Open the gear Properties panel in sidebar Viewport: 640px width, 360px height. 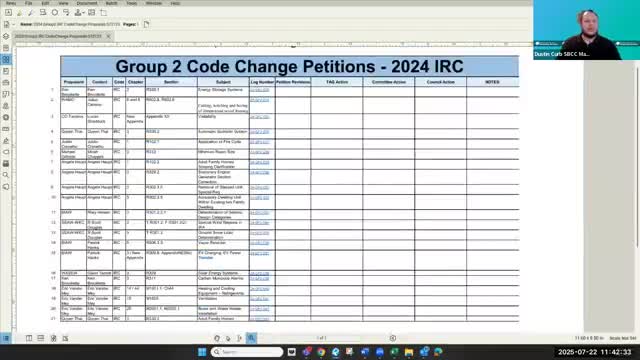[6, 118]
